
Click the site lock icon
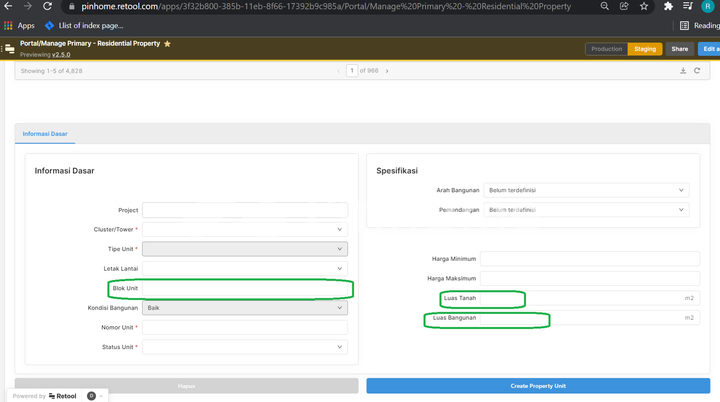pos(71,6)
